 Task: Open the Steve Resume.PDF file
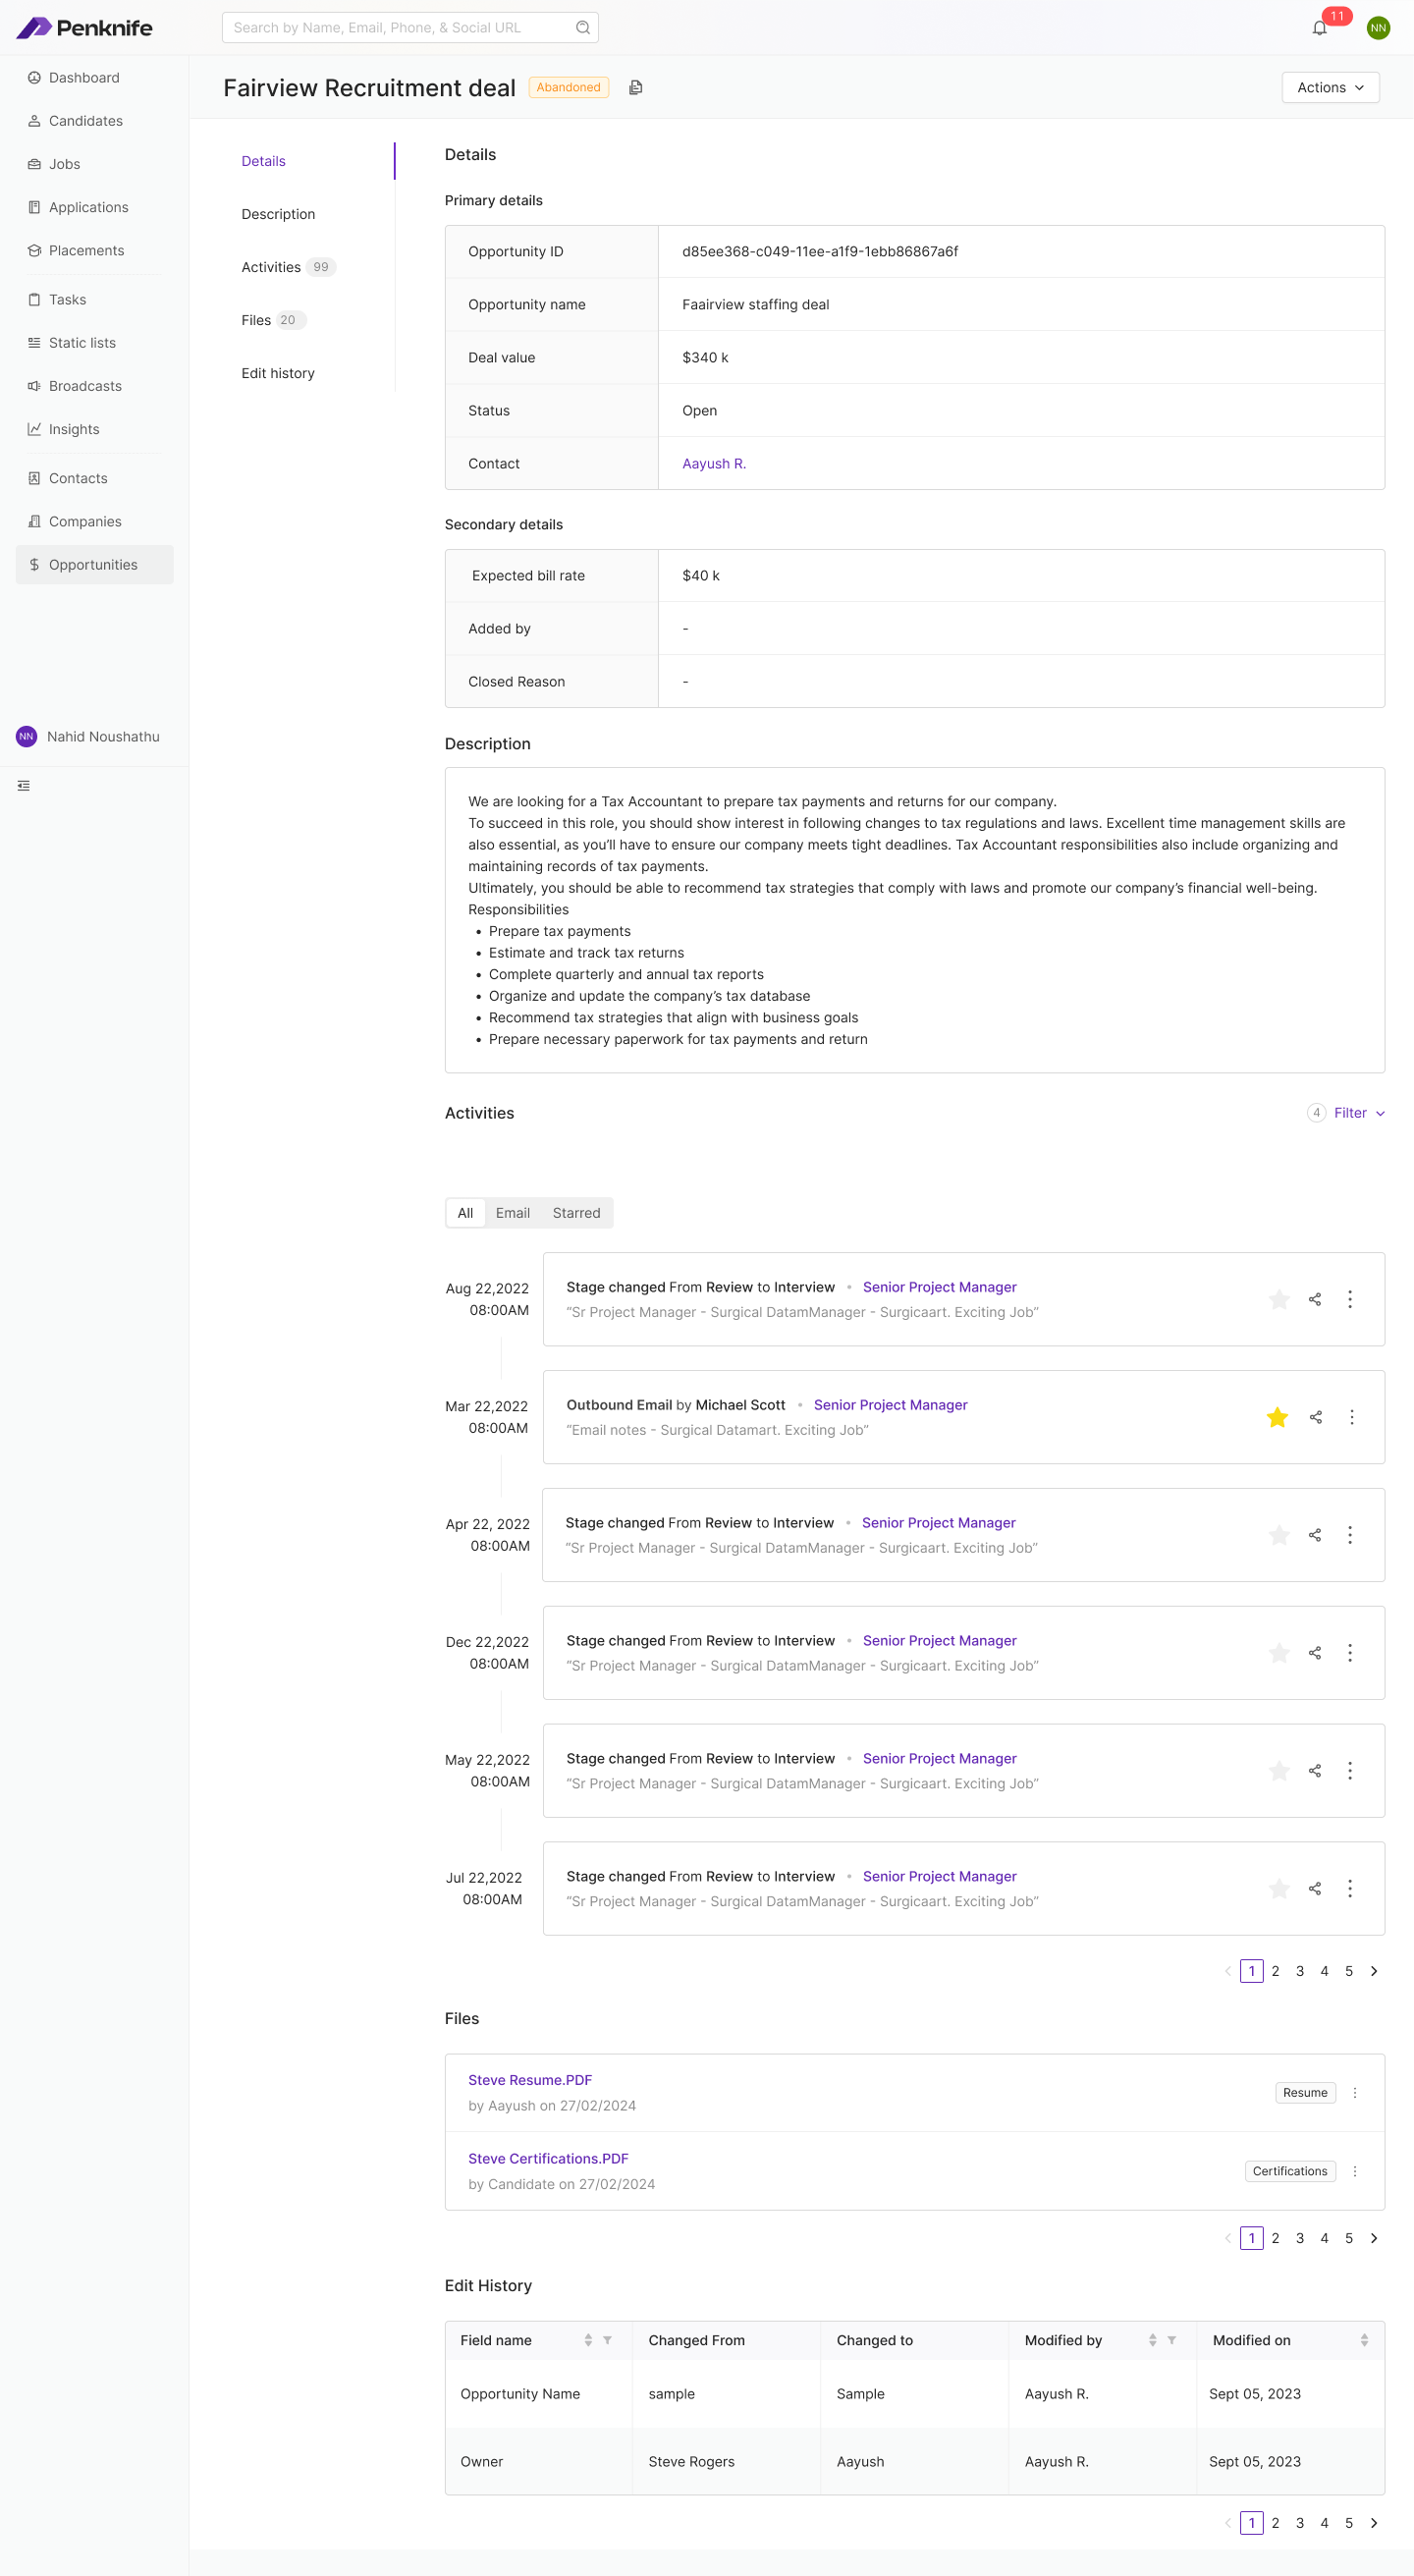pos(530,2080)
